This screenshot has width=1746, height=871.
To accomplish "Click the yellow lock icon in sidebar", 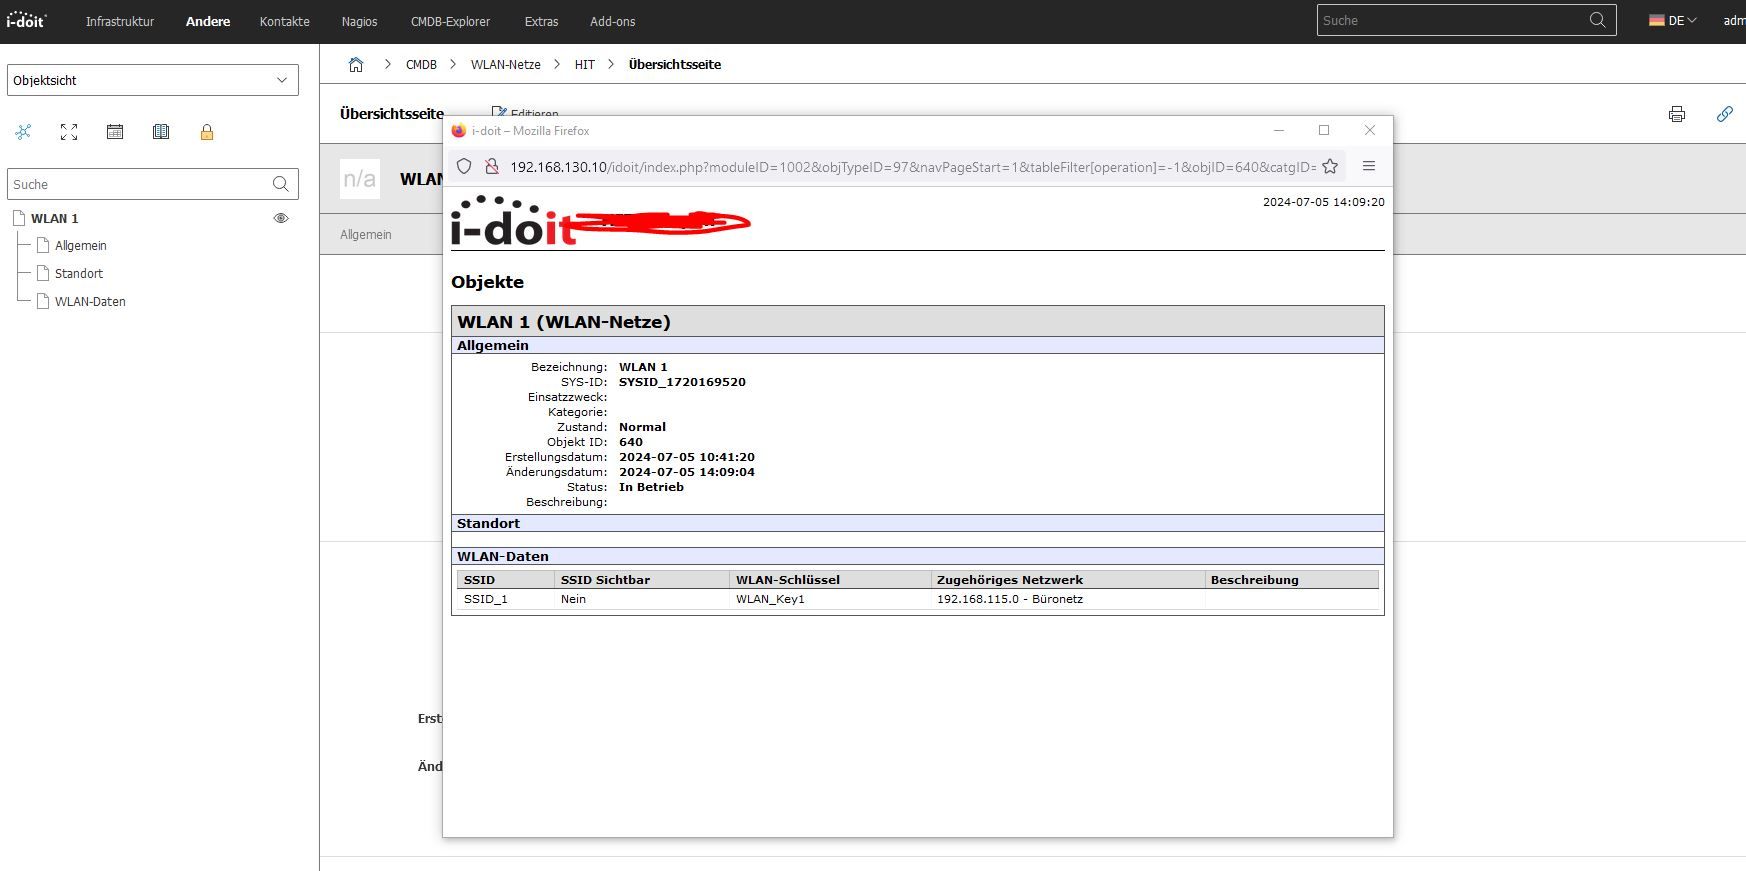I will (207, 132).
